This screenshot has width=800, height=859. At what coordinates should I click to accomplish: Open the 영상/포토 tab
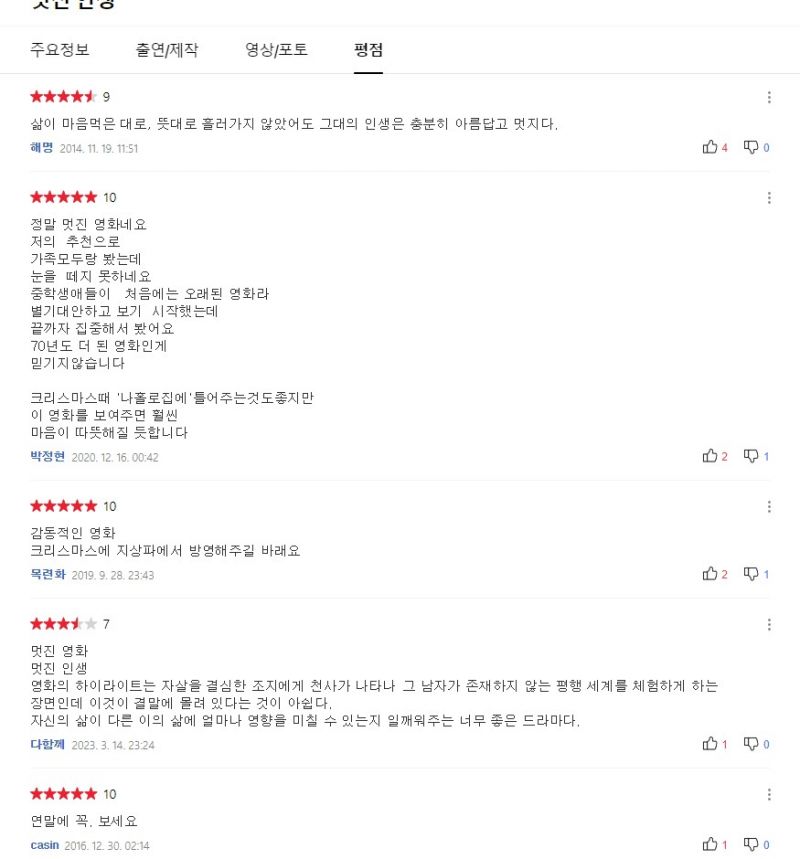[x=276, y=50]
